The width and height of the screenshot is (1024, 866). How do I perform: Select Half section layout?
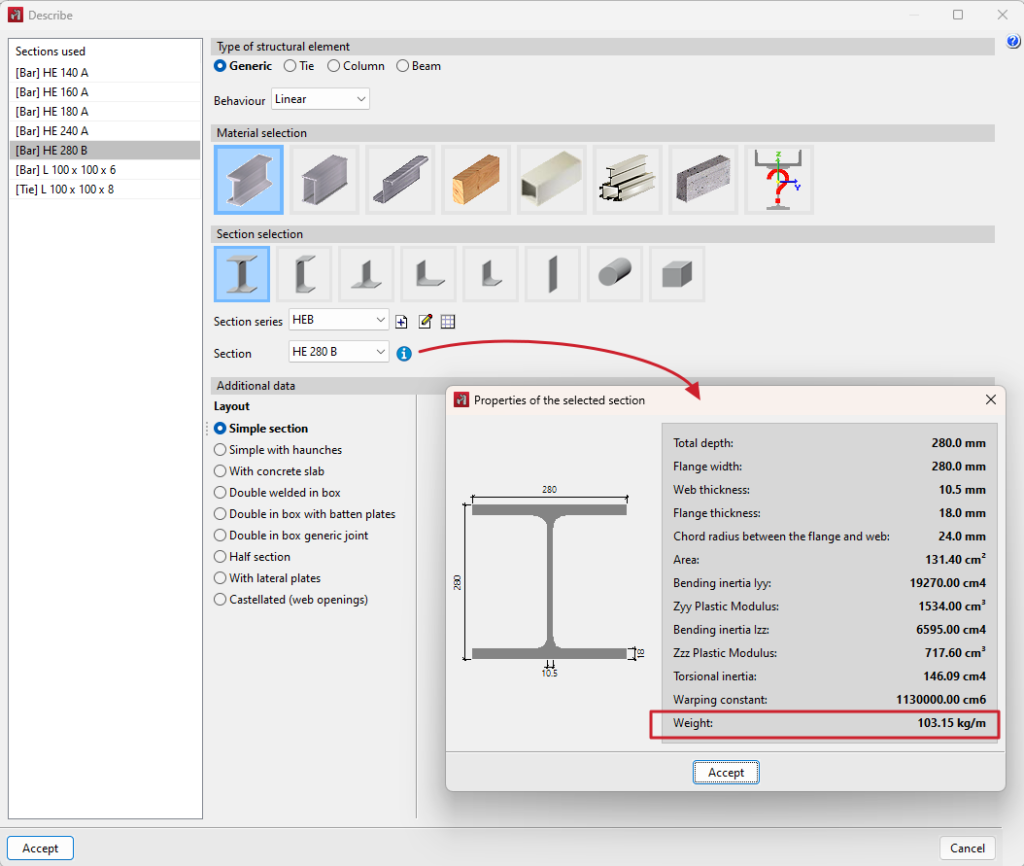(x=252, y=556)
